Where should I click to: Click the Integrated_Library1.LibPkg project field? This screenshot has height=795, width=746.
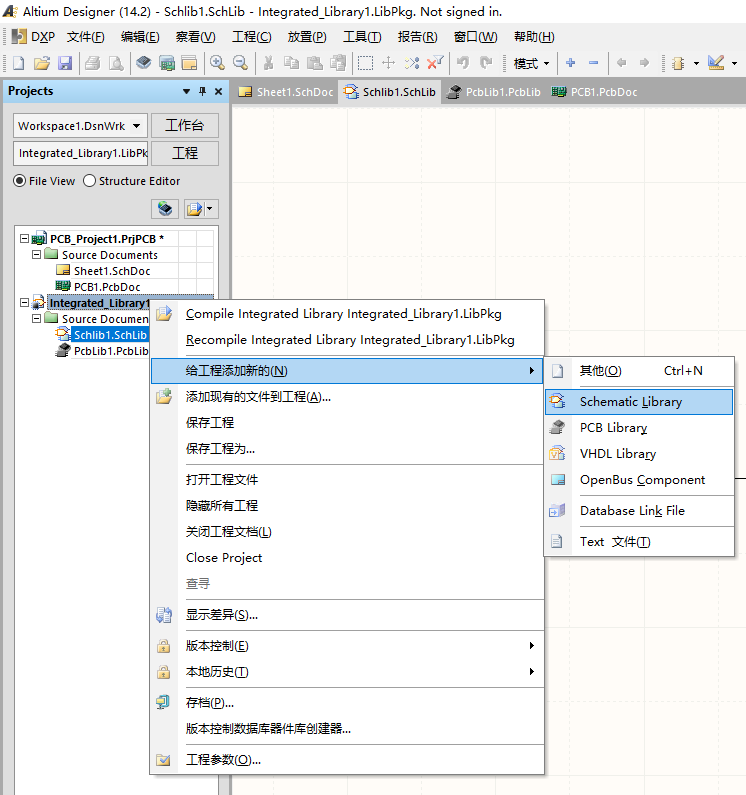pos(81,153)
